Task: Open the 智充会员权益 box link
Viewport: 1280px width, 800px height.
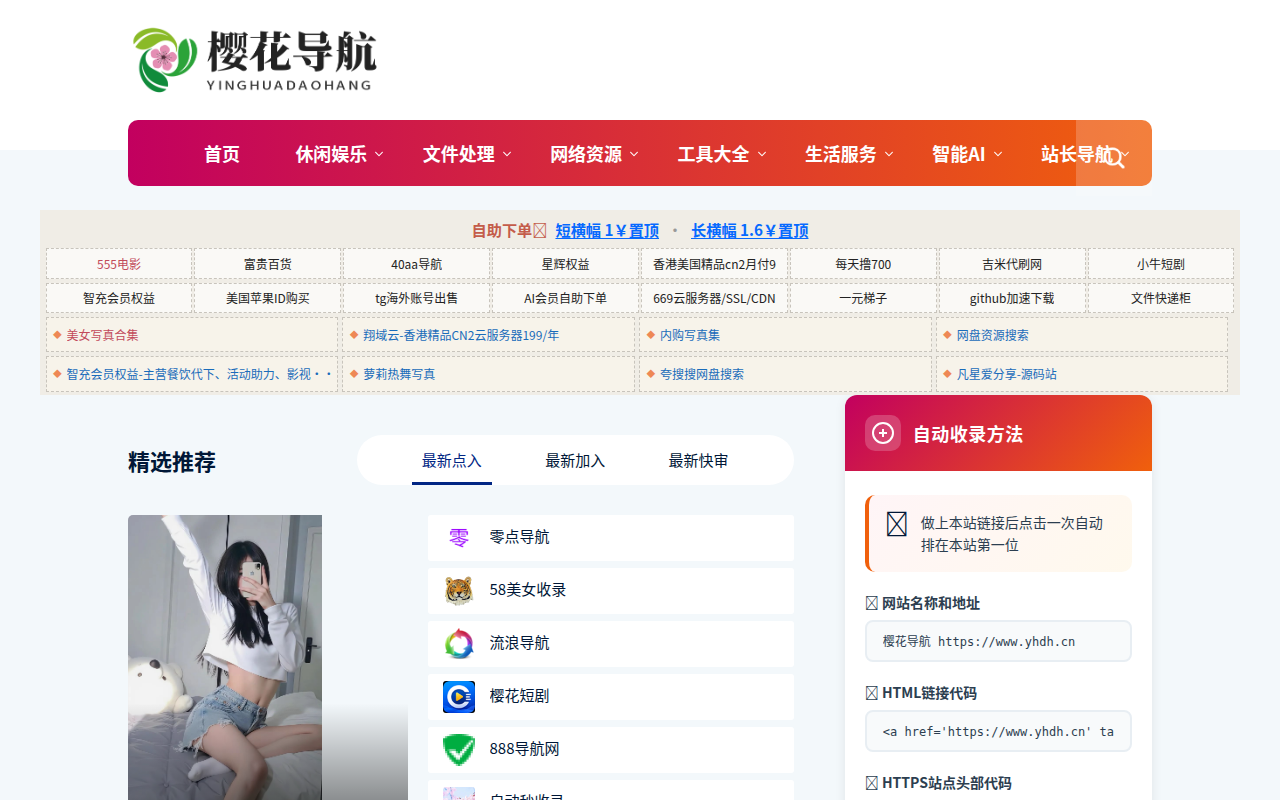Action: (119, 298)
